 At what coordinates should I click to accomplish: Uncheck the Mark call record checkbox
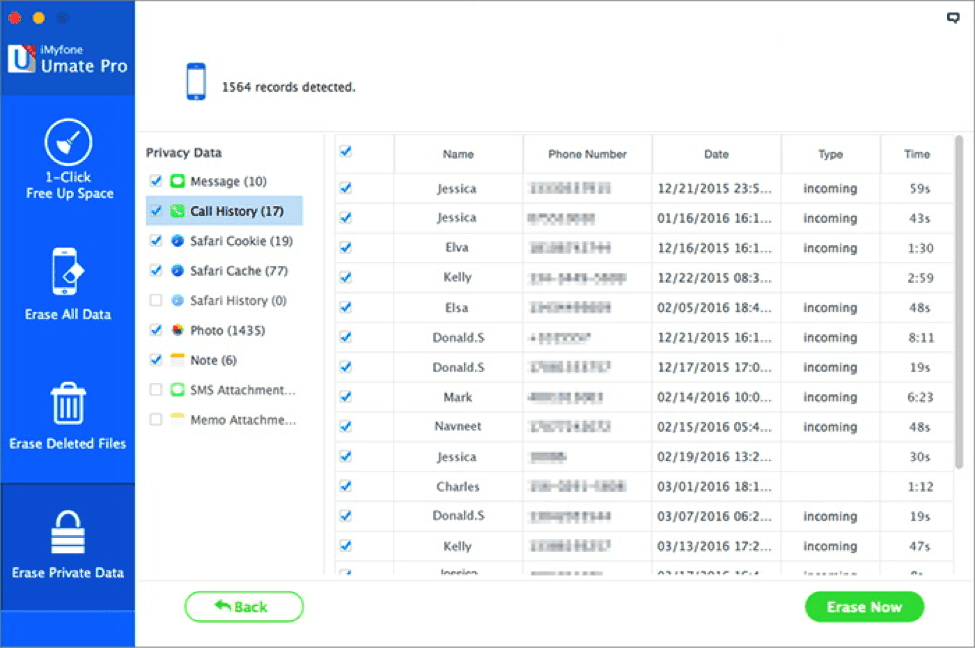(x=346, y=397)
